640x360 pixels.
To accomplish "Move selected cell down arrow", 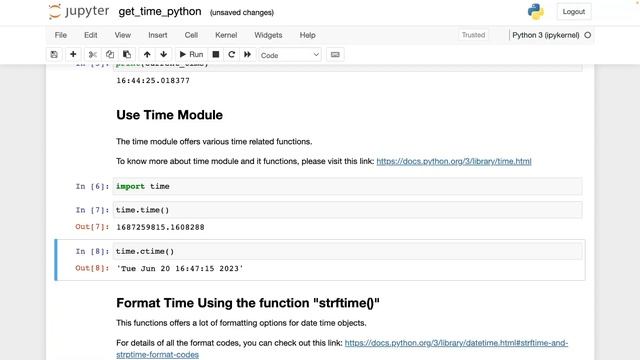I will point(164,55).
